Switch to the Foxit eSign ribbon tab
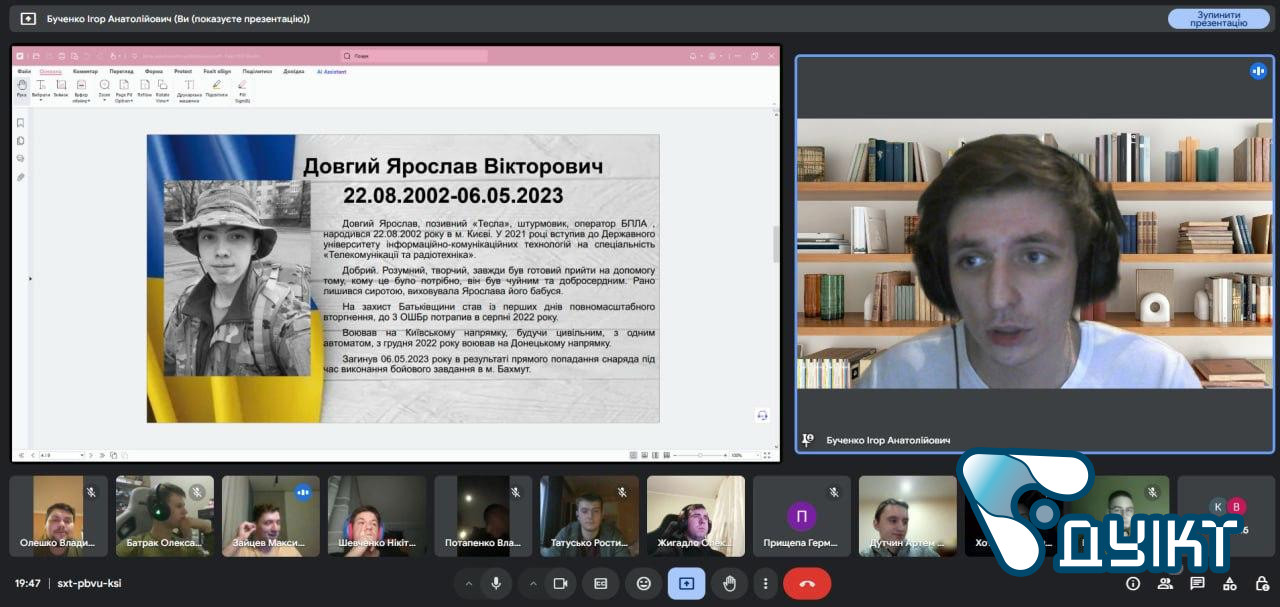This screenshot has width=1280, height=607. 217,72
